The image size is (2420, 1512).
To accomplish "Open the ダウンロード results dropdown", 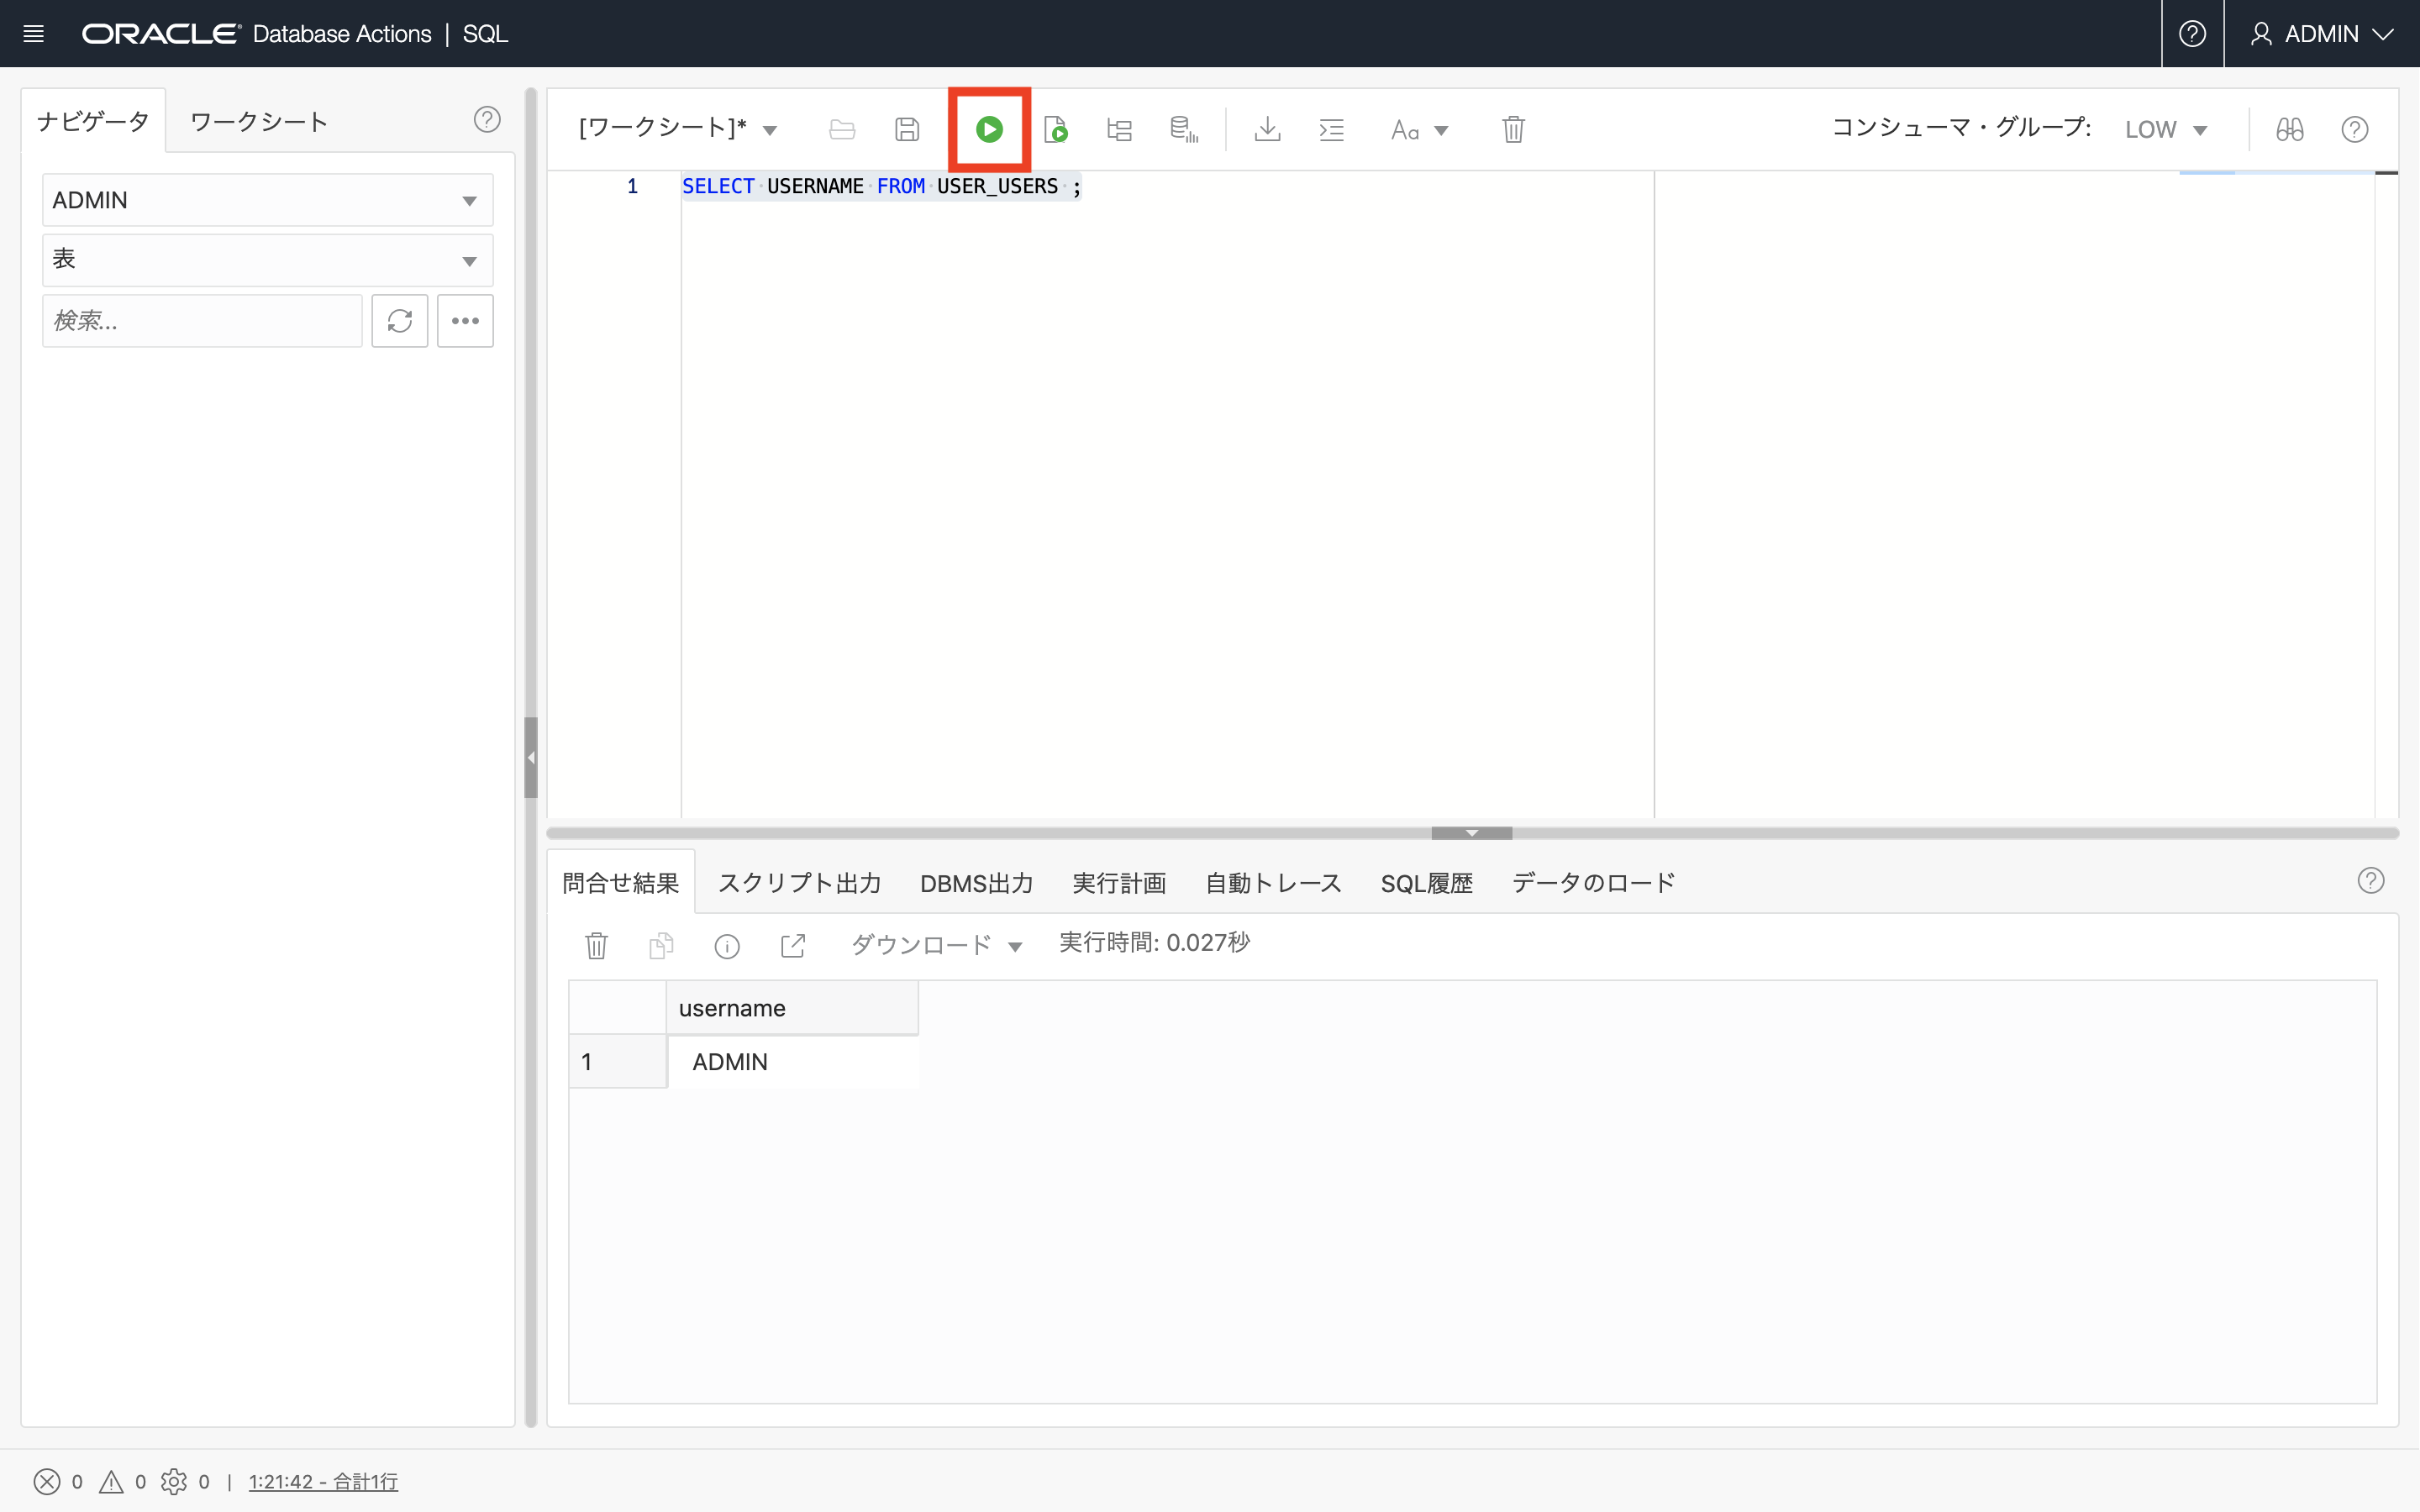I will tap(936, 945).
